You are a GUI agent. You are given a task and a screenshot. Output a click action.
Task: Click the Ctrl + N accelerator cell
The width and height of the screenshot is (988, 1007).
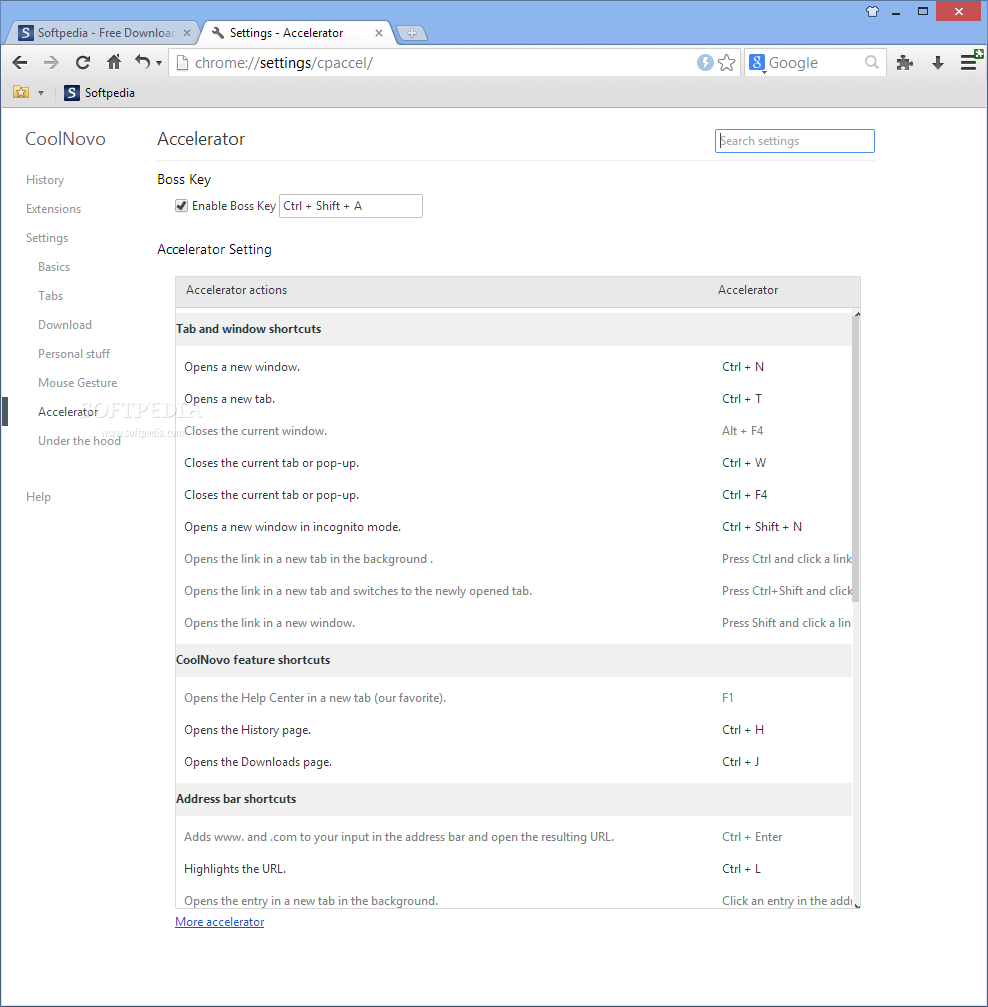click(743, 367)
